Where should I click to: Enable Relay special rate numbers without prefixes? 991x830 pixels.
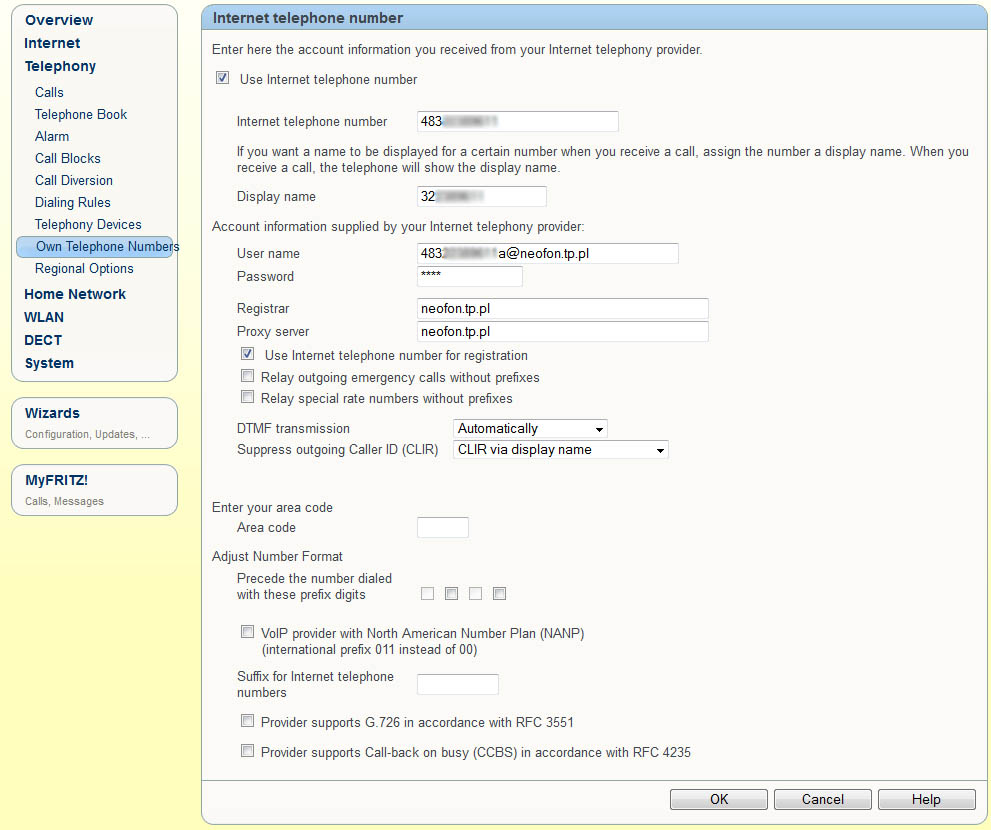point(248,397)
